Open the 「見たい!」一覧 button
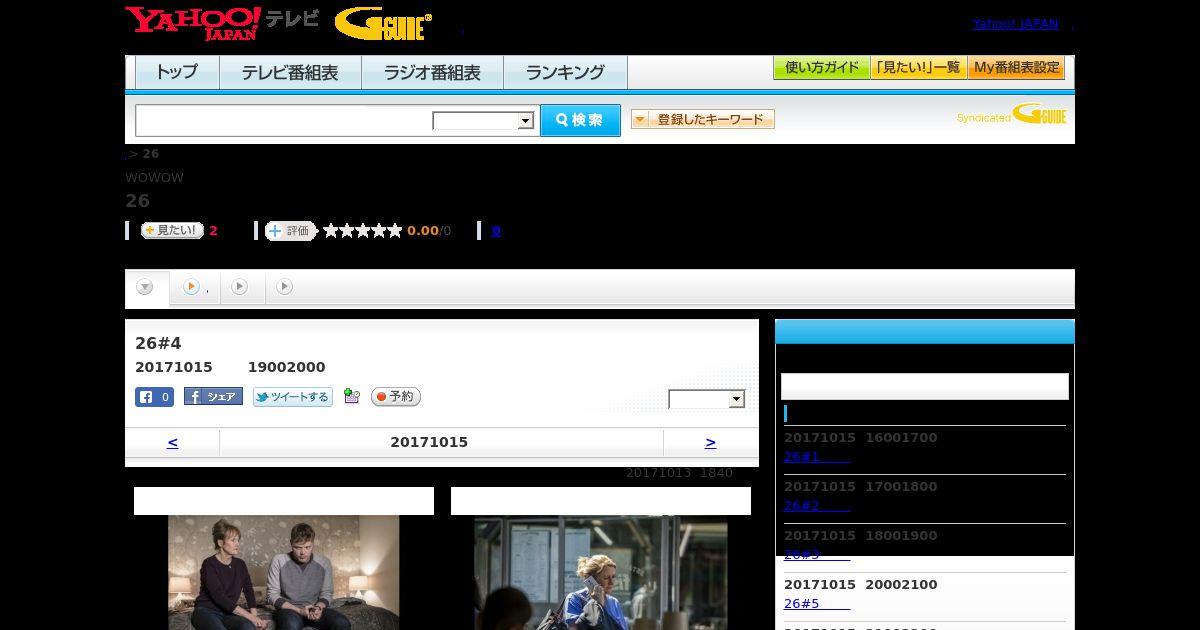The image size is (1200, 630). pyautogui.click(x=918, y=68)
